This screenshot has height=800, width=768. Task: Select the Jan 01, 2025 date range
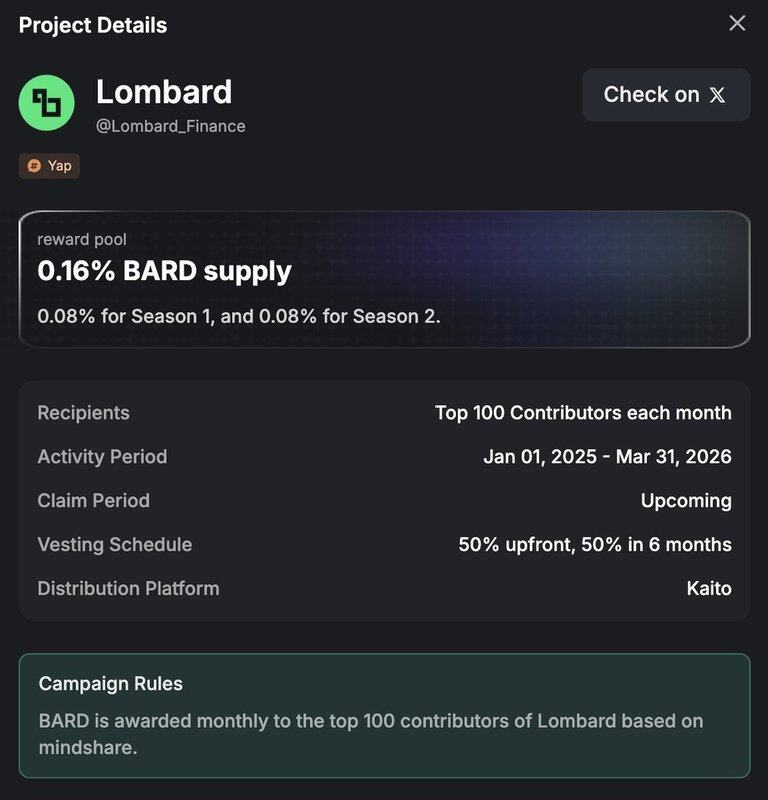click(x=607, y=457)
